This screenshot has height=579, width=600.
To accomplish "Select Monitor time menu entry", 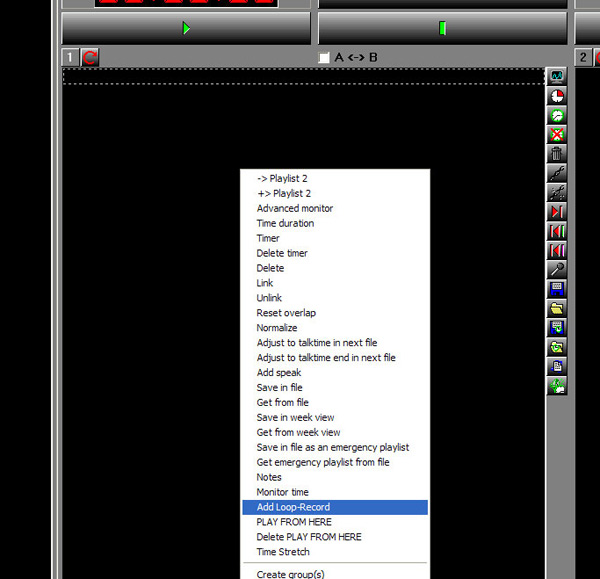I will coord(335,492).
